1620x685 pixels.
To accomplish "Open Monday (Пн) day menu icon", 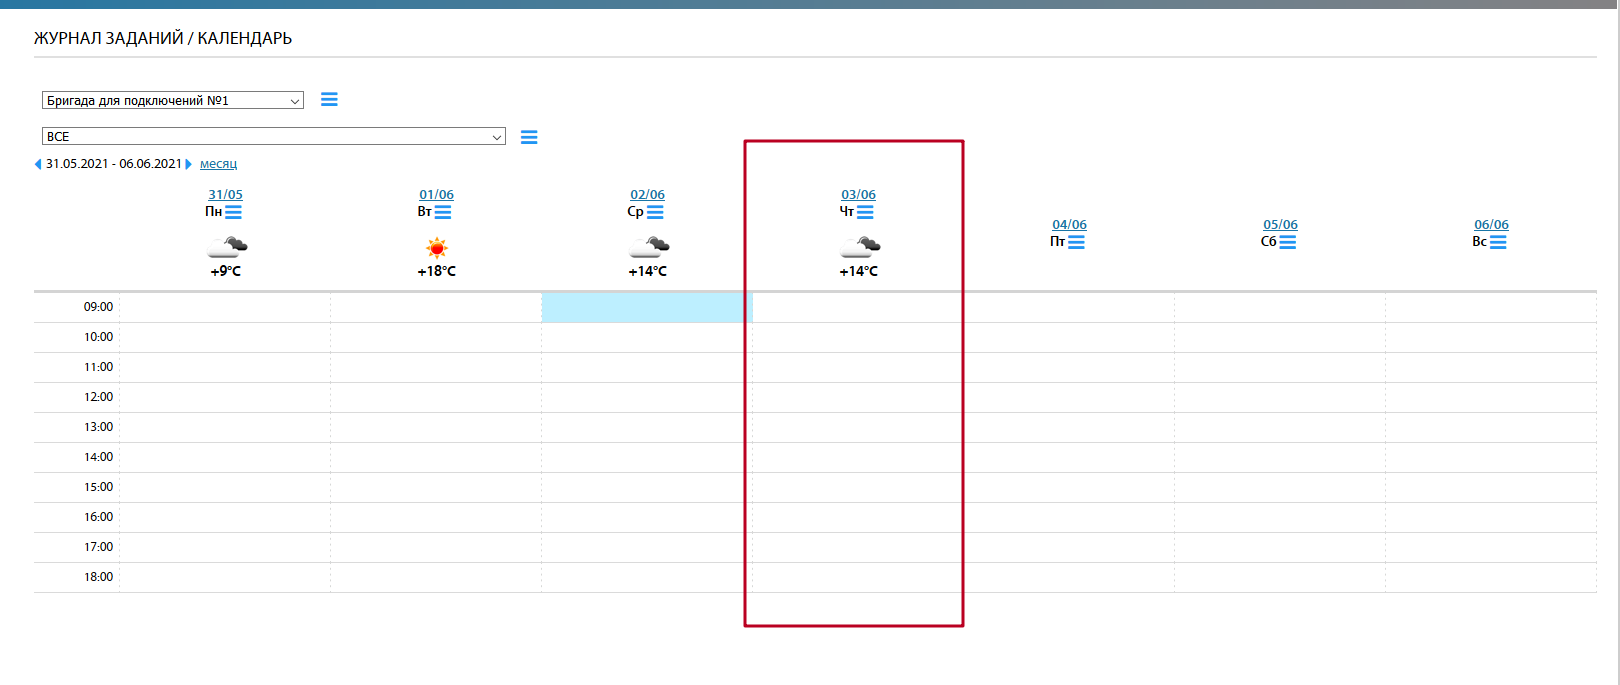I will (x=233, y=212).
